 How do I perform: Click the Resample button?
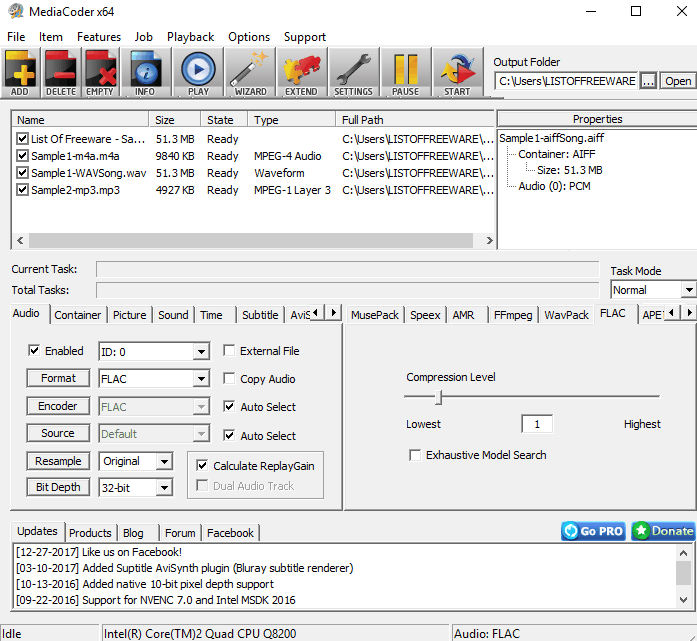58,461
